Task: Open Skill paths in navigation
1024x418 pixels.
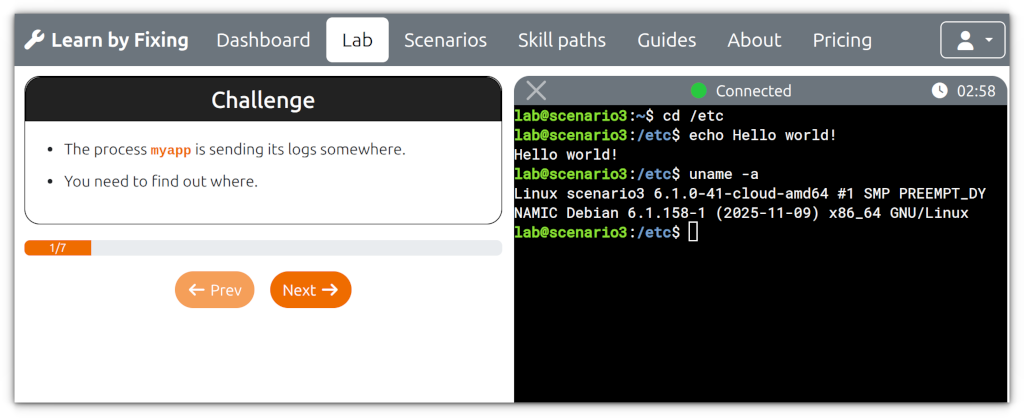Action: 562,40
